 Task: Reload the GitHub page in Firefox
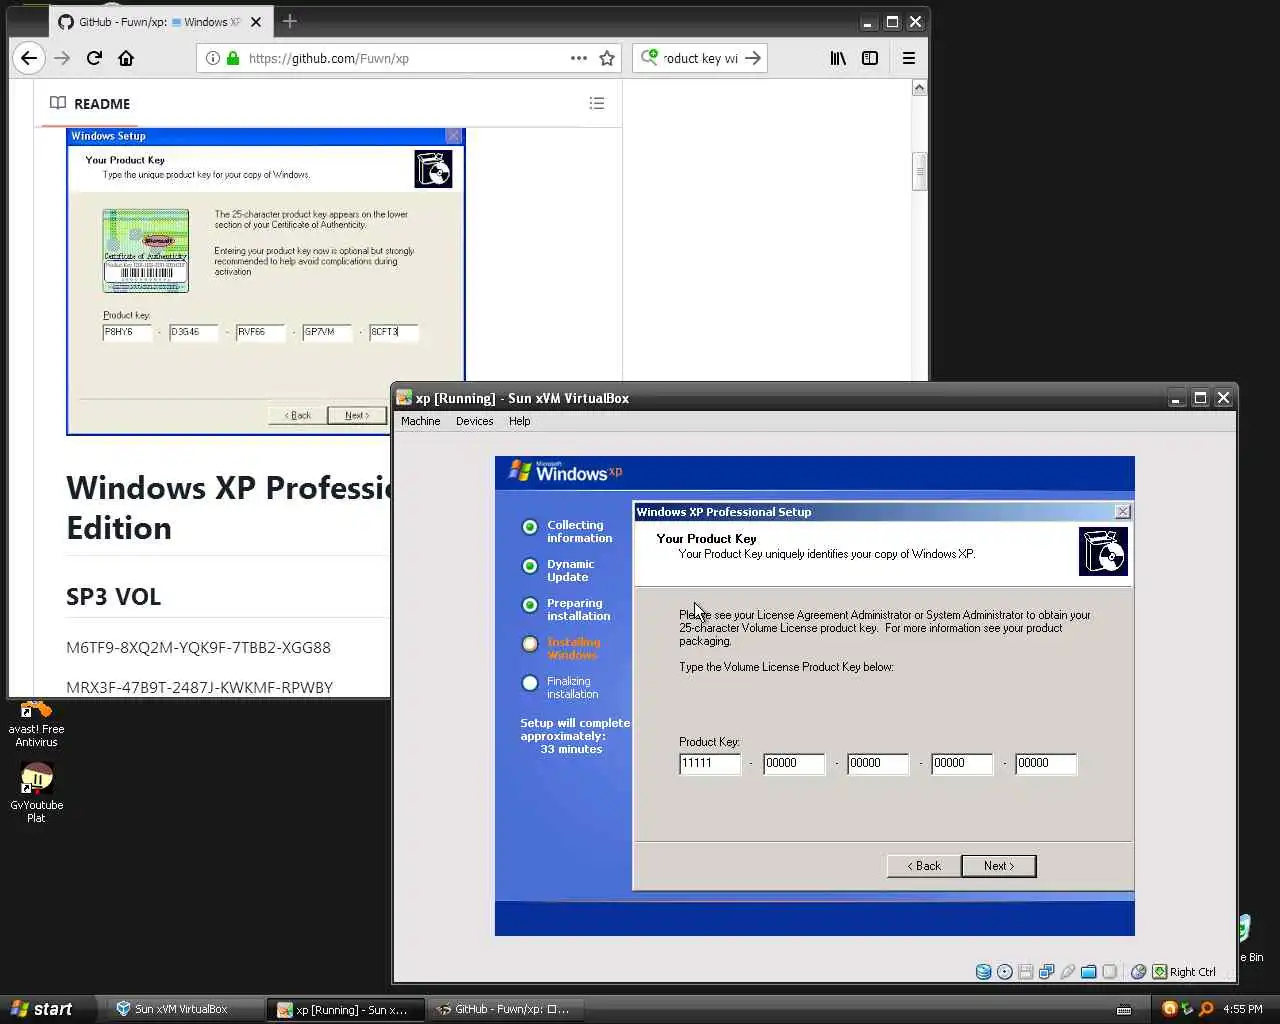(x=94, y=58)
